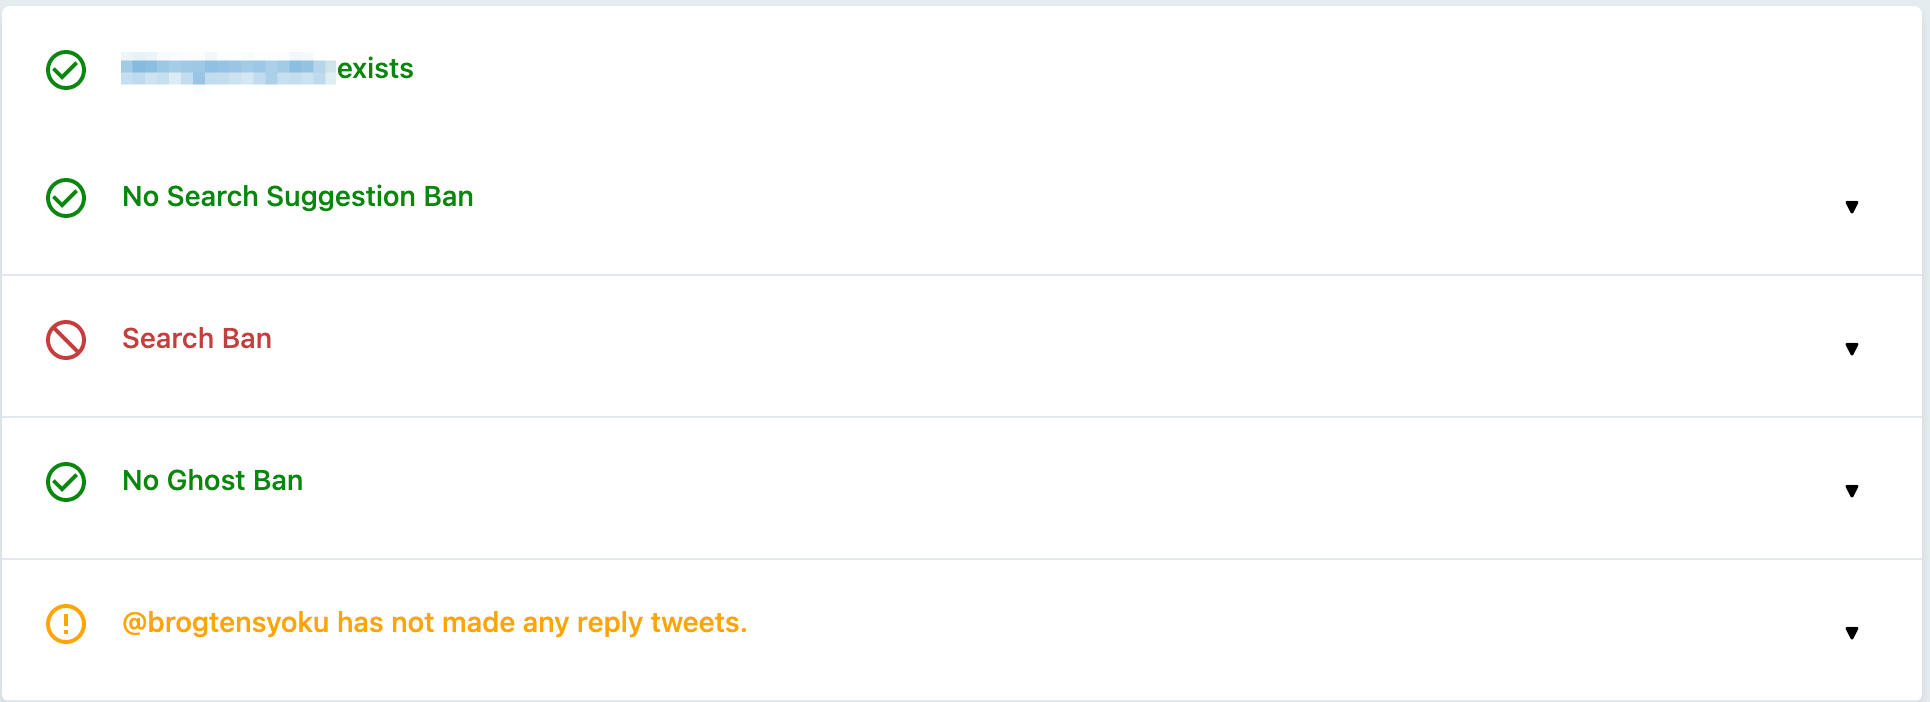This screenshot has width=1930, height=702.
Task: Open the No Ghost Ban result row
Action: 962,488
